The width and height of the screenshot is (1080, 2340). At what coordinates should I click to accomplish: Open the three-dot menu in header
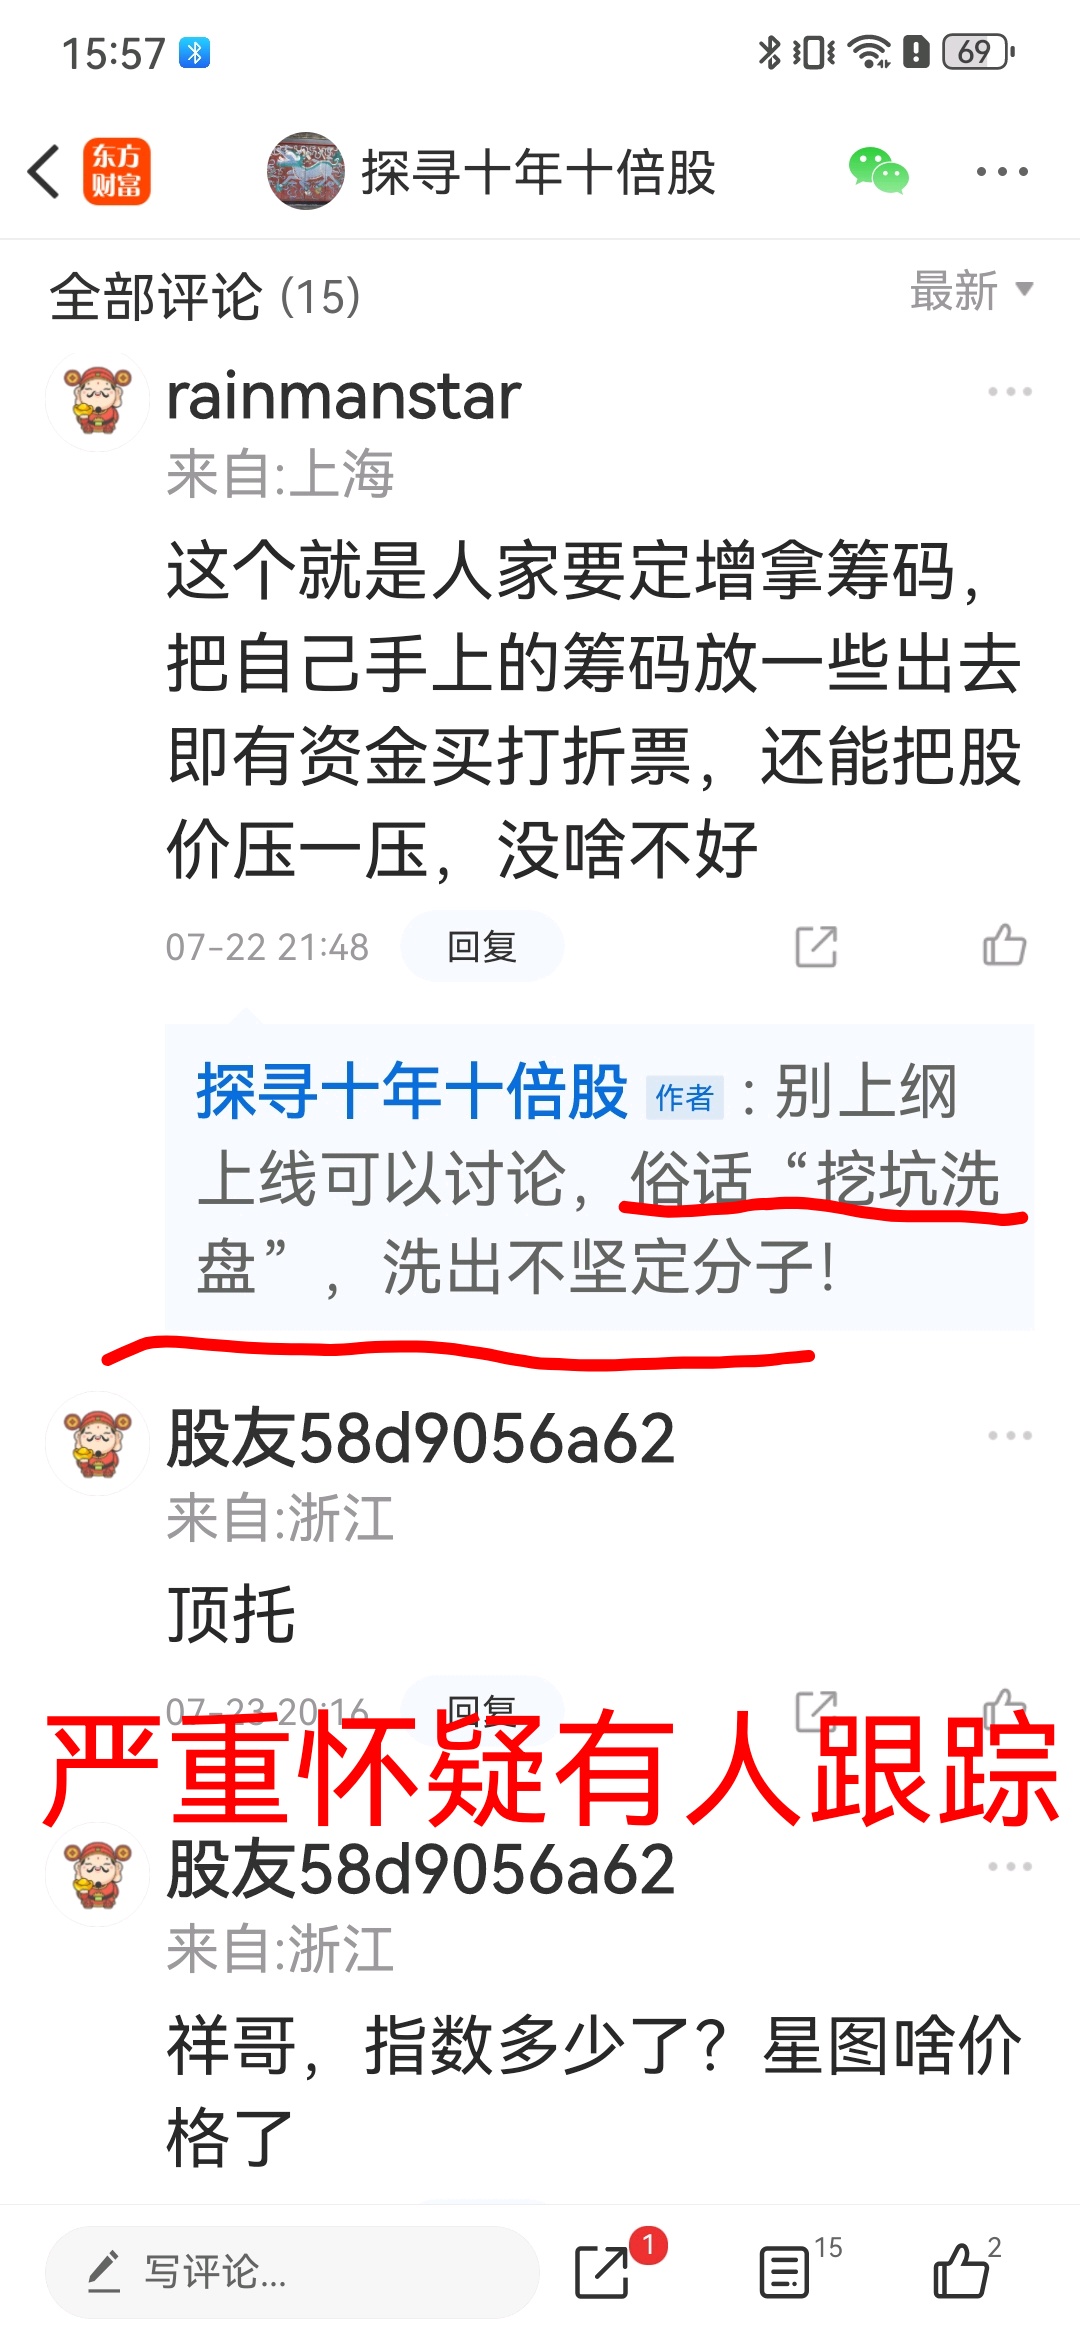click(1002, 172)
